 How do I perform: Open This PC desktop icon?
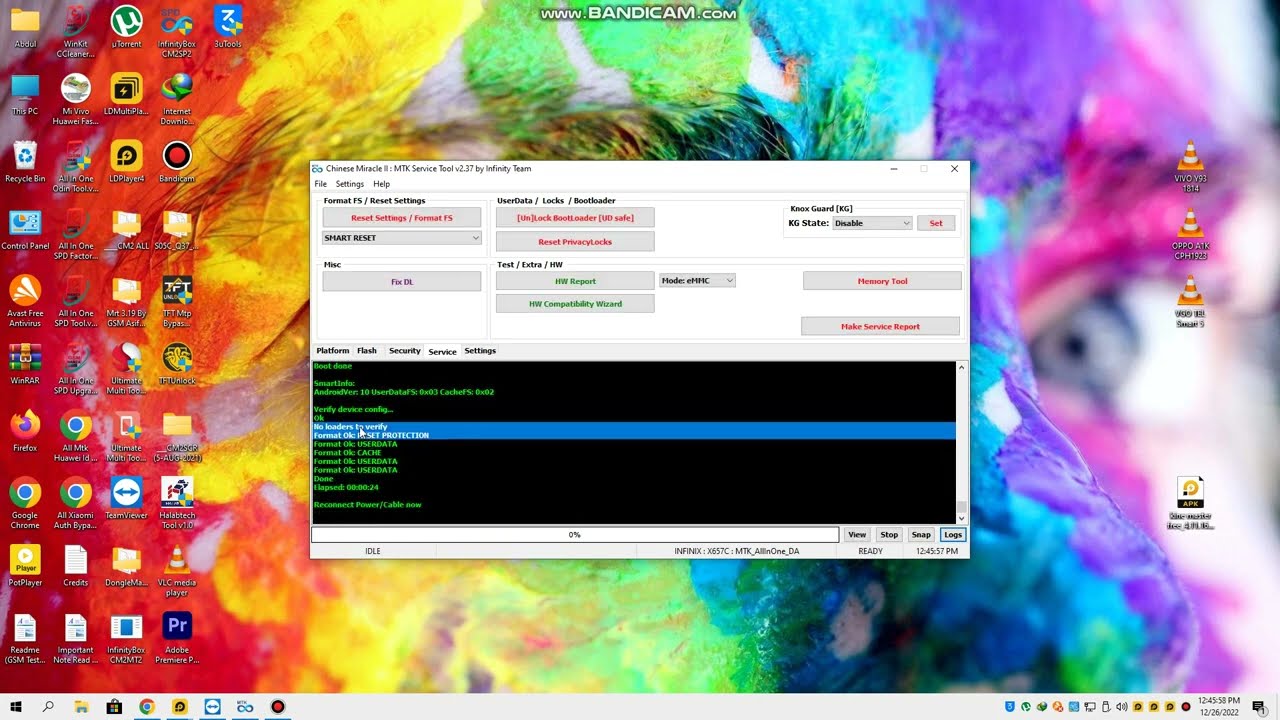pos(25,95)
